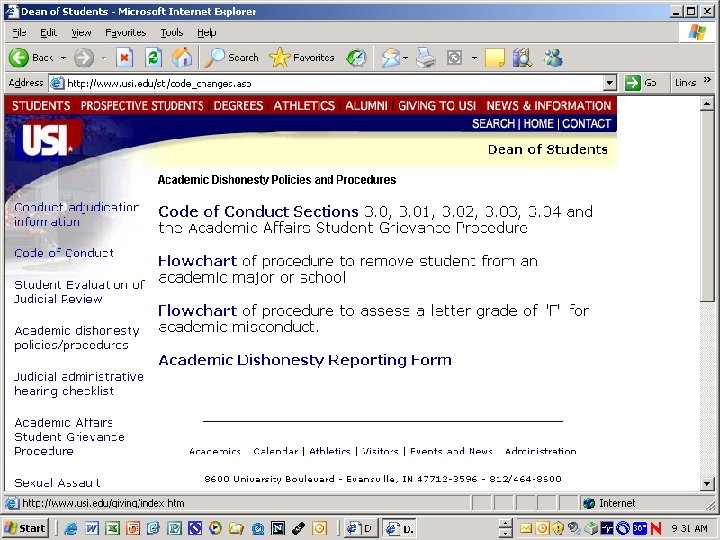This screenshot has height=540, width=720.
Task: Click the vertical scrollbar down arrow
Action: pos(707,483)
